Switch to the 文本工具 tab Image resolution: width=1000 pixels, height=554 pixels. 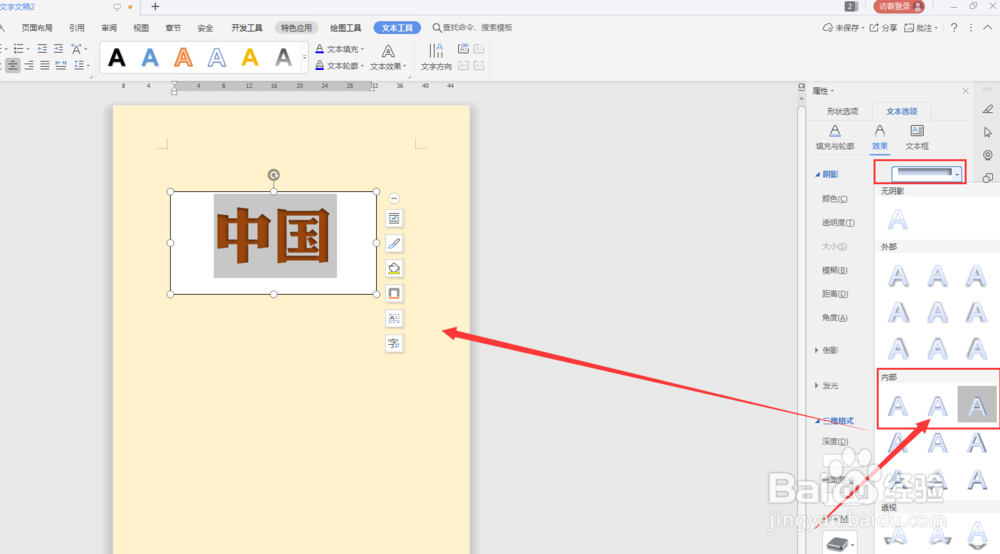pos(397,28)
